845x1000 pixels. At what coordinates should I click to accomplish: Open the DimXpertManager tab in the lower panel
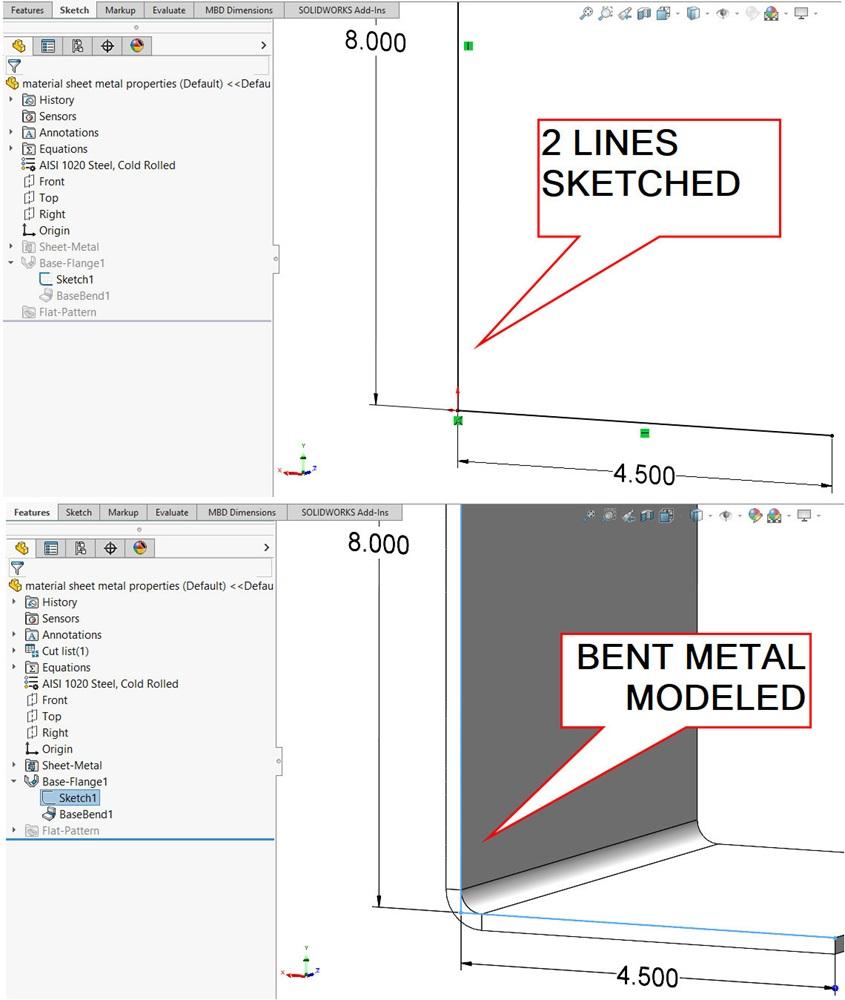(110, 548)
